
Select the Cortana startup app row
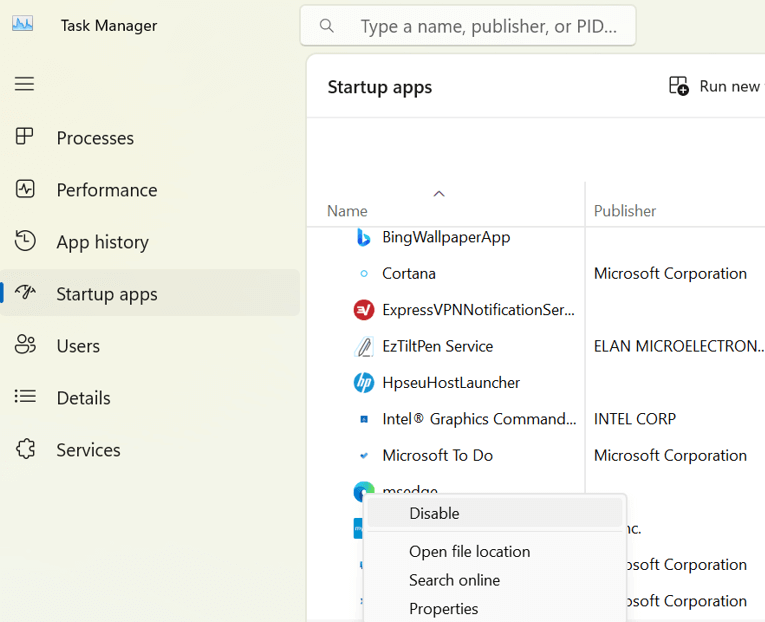coord(409,273)
